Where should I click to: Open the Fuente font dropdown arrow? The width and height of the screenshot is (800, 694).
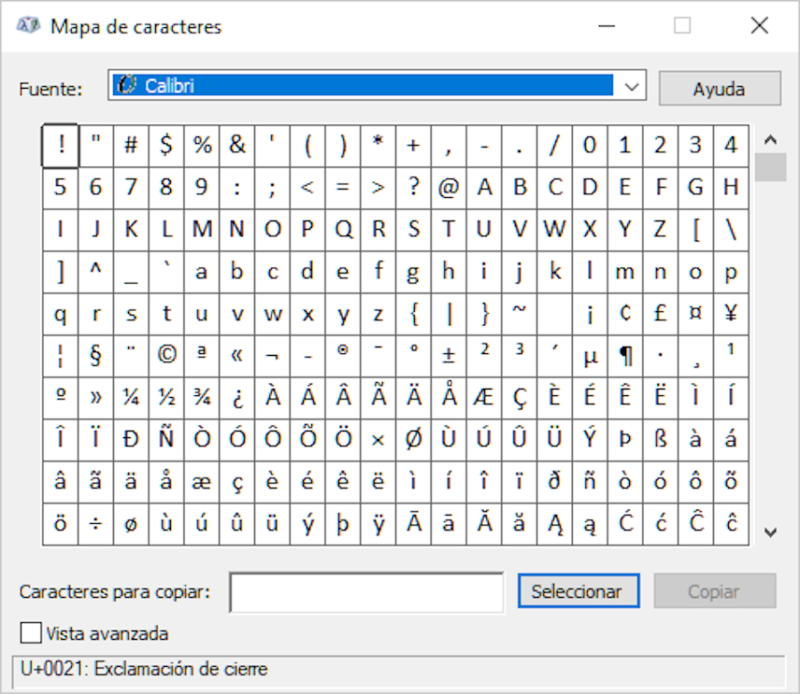point(631,87)
